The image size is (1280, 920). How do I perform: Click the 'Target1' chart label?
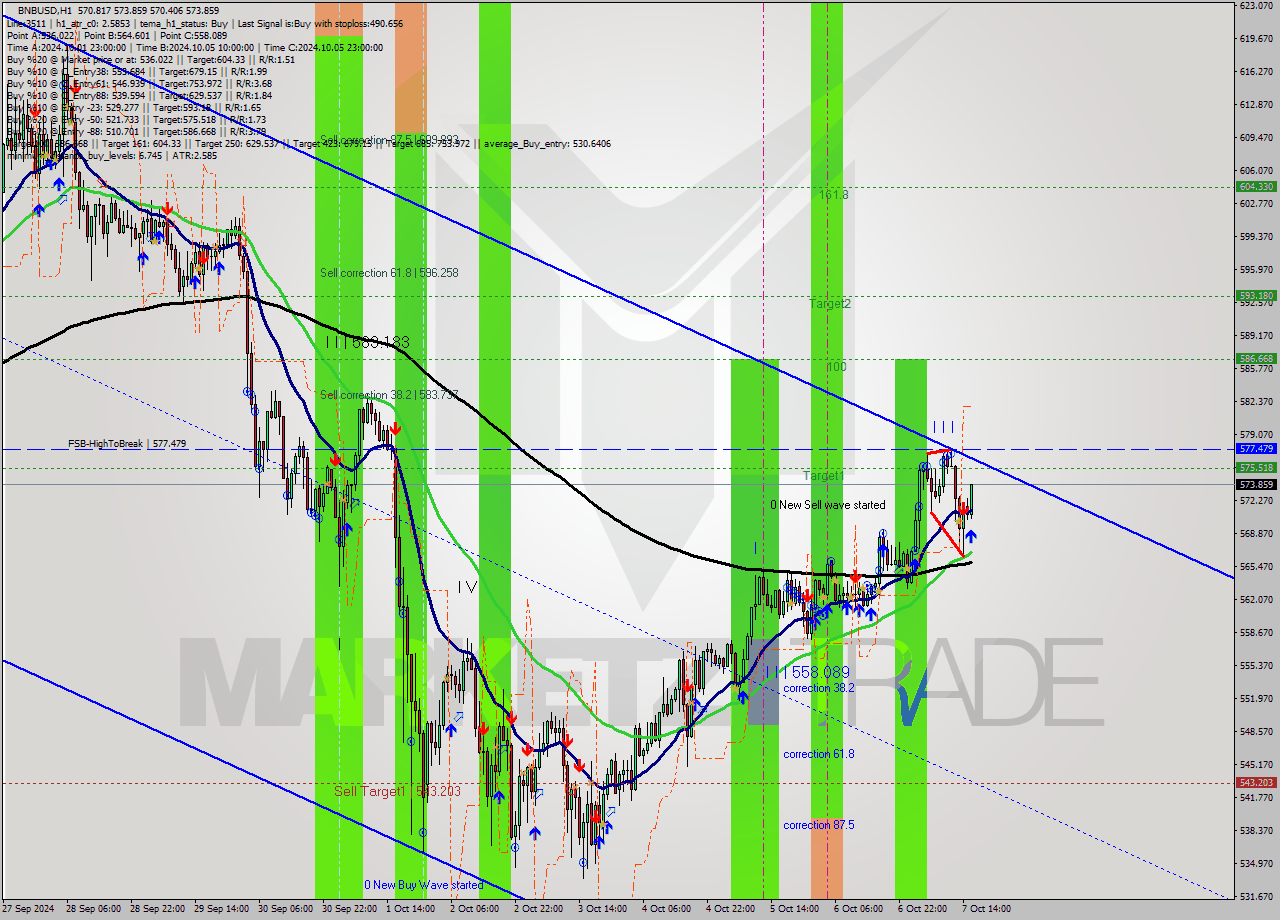(822, 476)
